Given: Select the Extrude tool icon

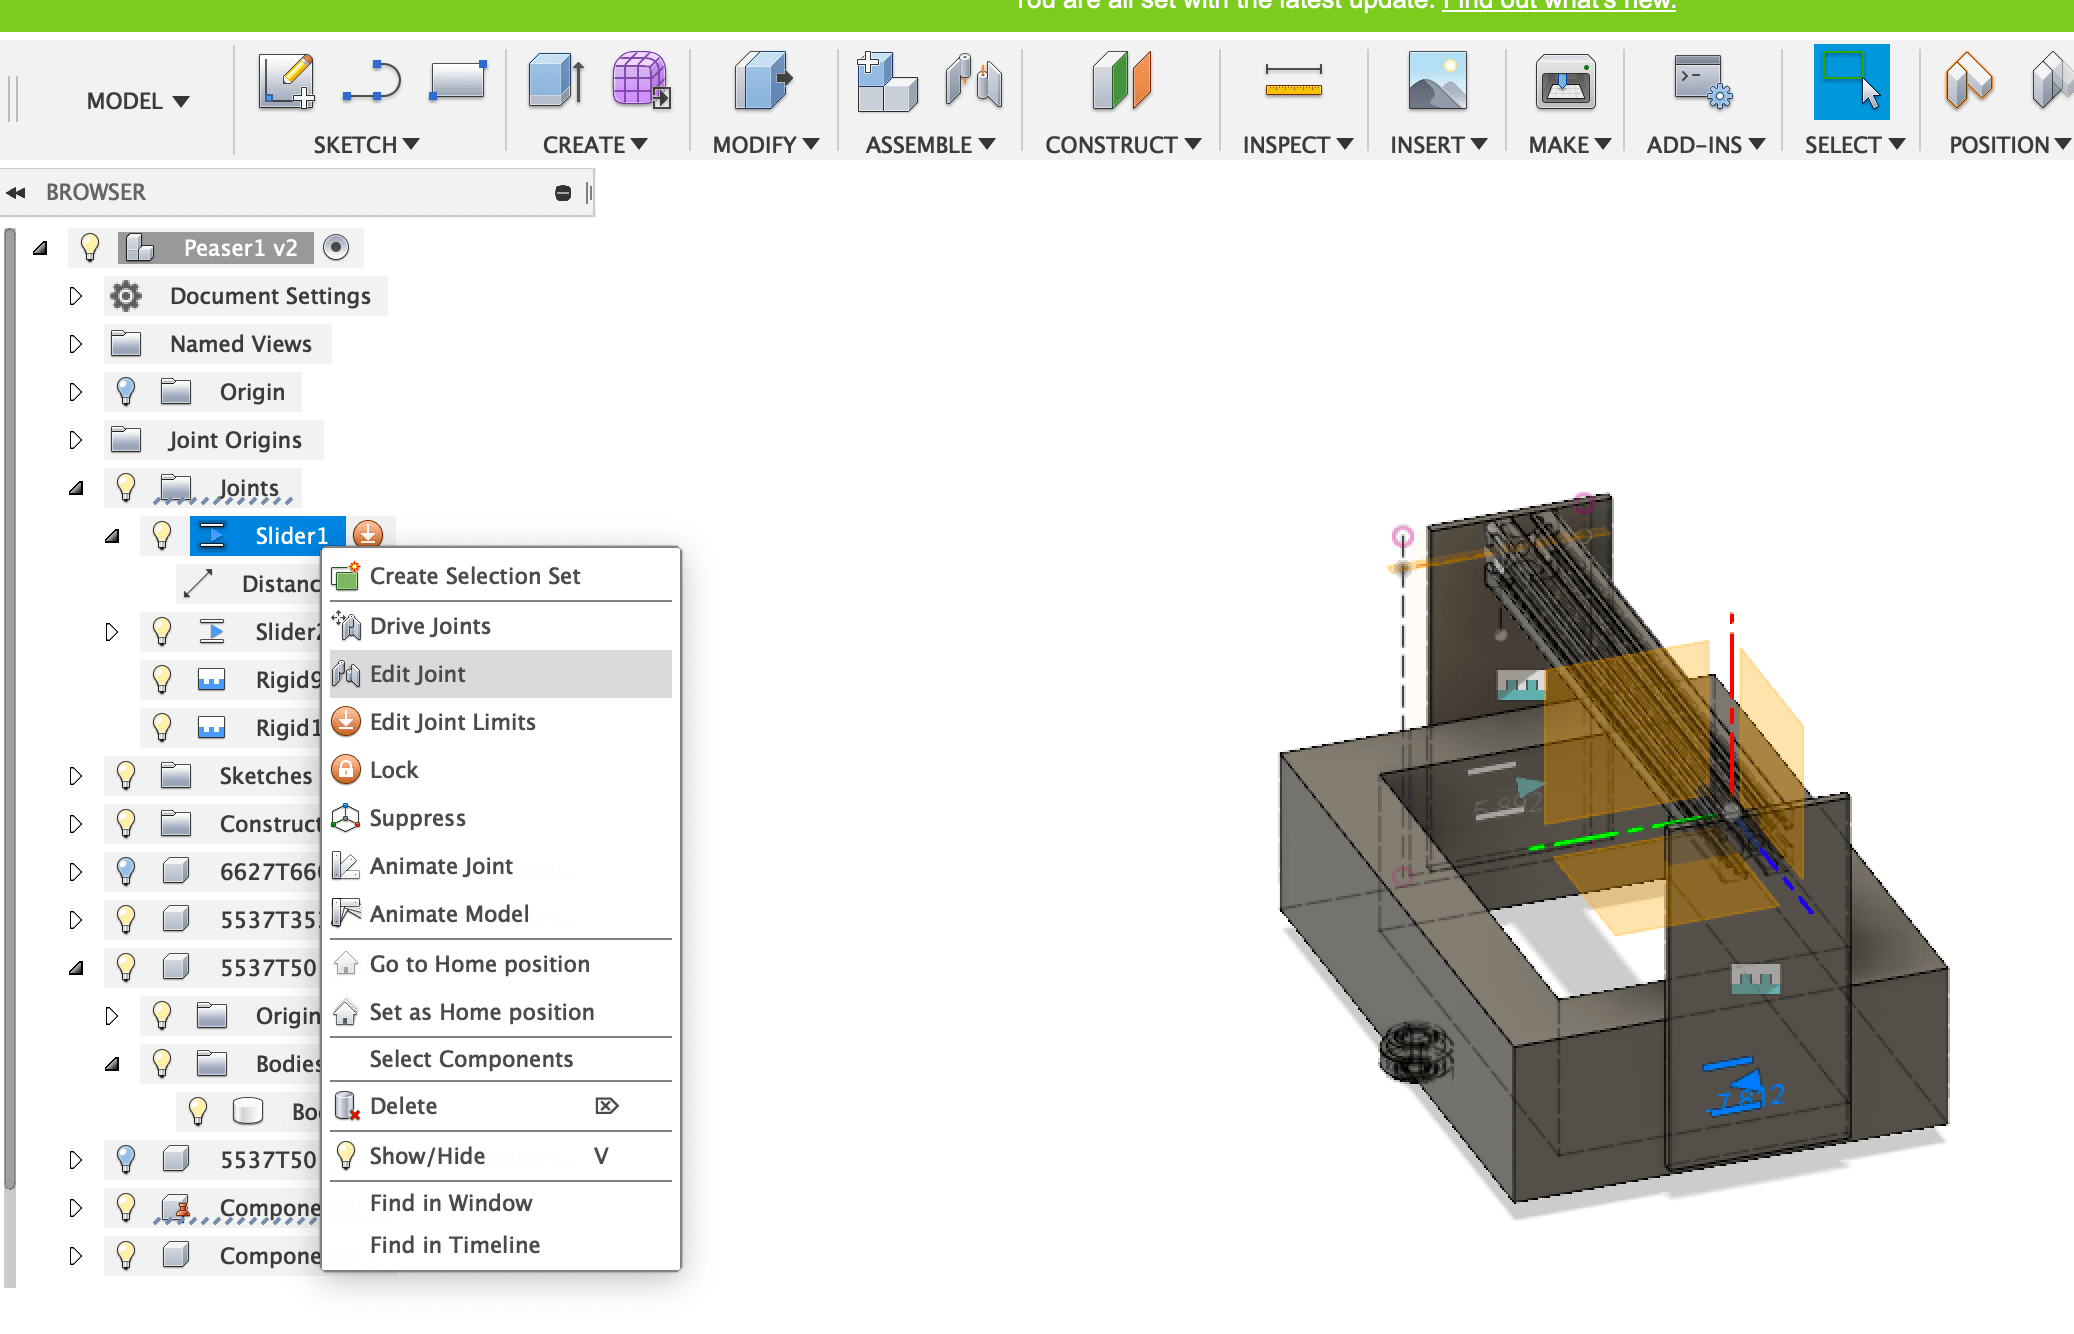Looking at the screenshot, I should [x=556, y=82].
